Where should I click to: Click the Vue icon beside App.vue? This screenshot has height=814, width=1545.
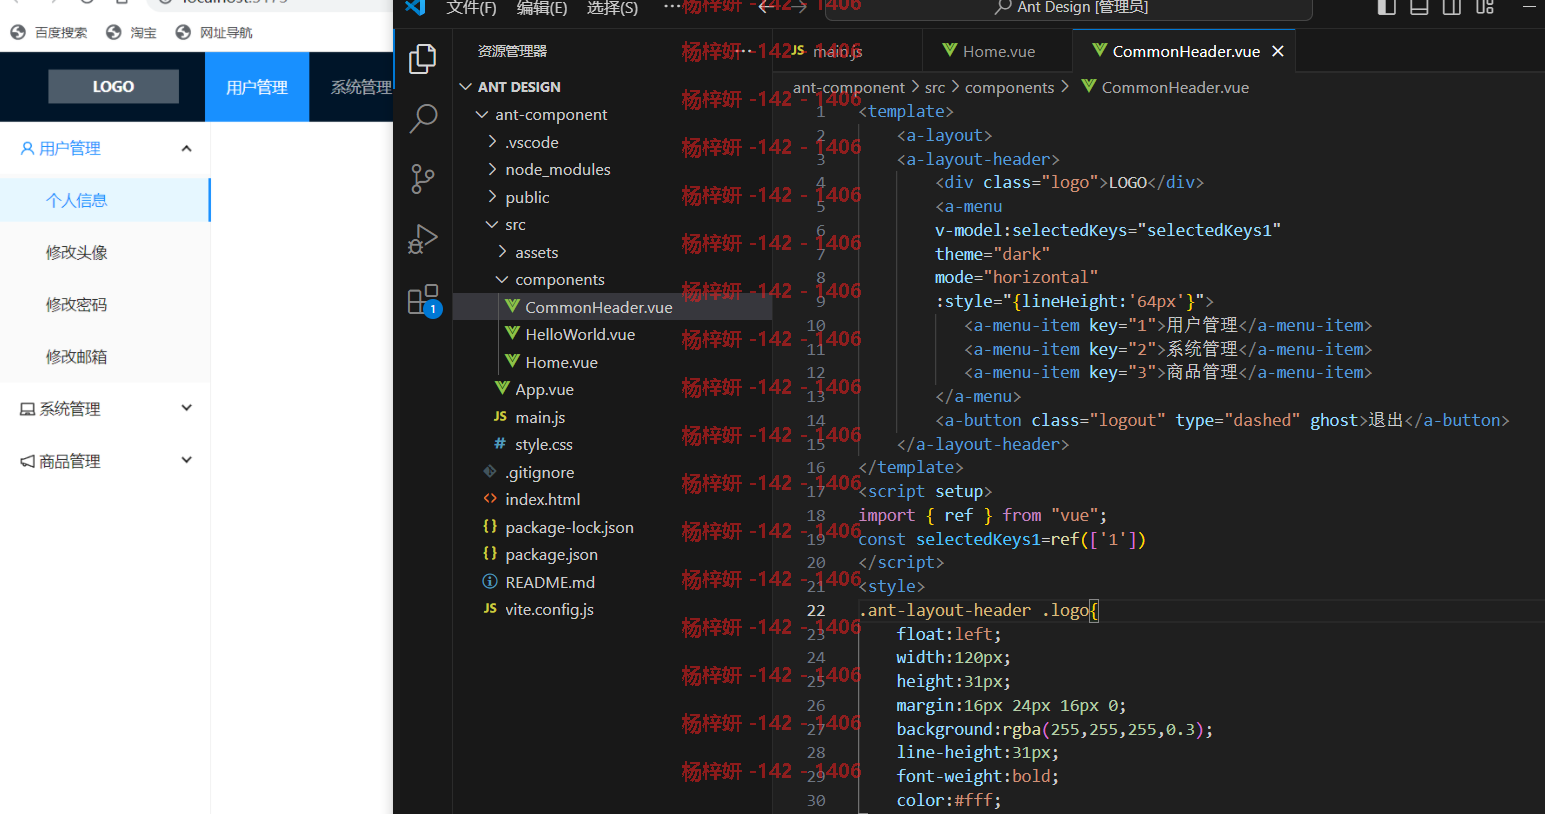[502, 389]
